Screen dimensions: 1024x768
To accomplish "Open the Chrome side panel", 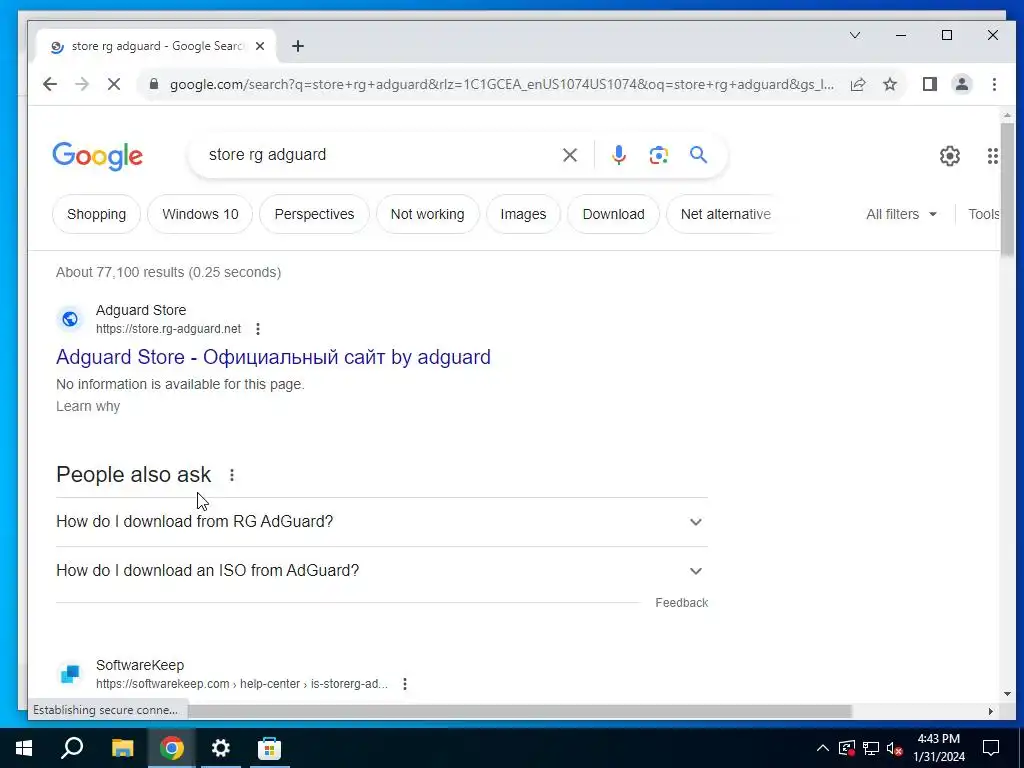I will click(930, 84).
